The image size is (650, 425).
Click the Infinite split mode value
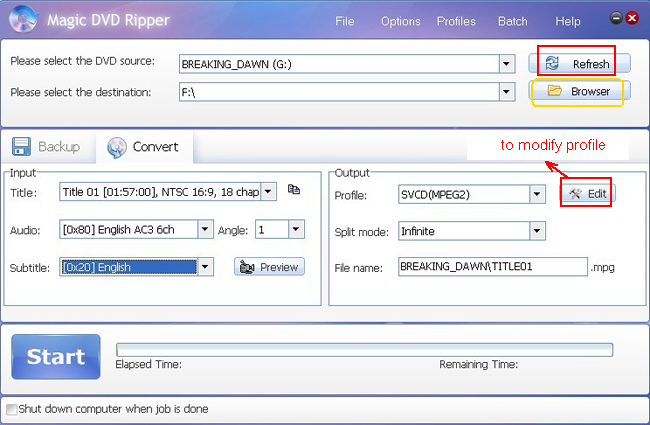pos(417,231)
